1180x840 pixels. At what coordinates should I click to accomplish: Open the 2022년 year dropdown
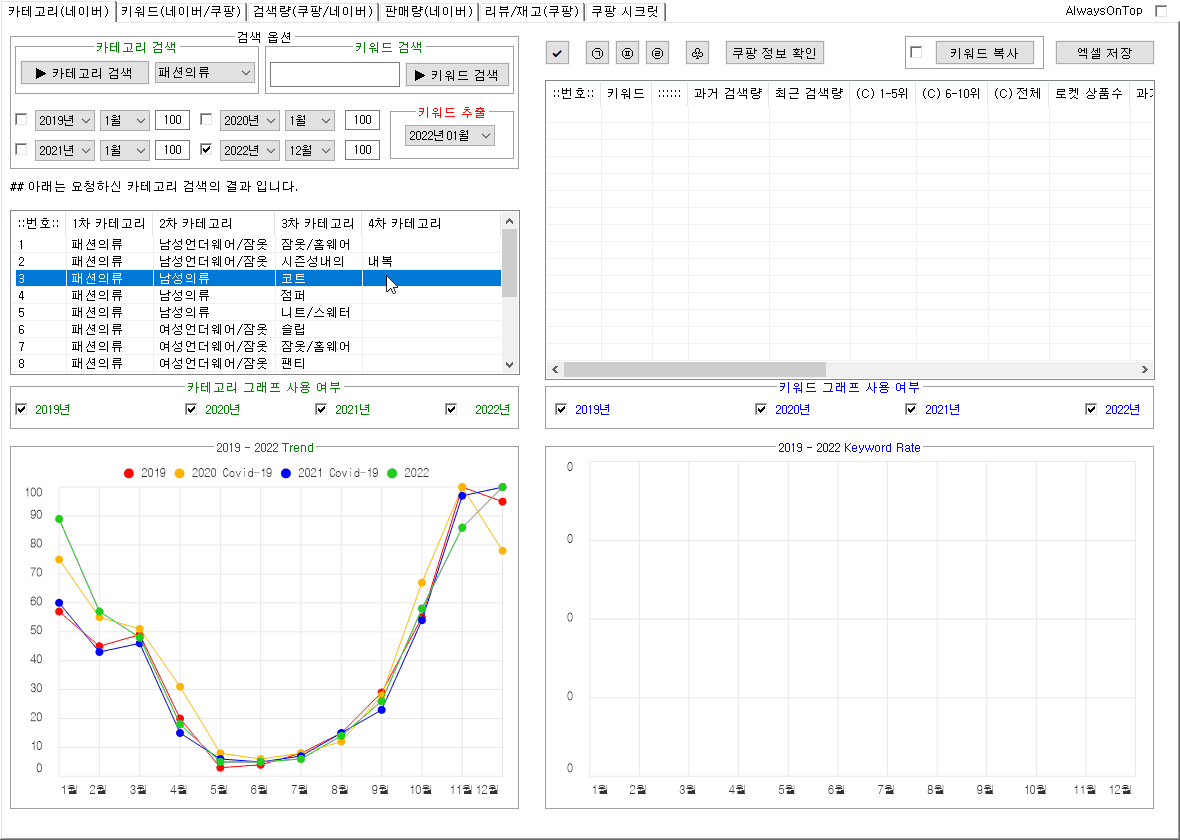tap(249, 151)
